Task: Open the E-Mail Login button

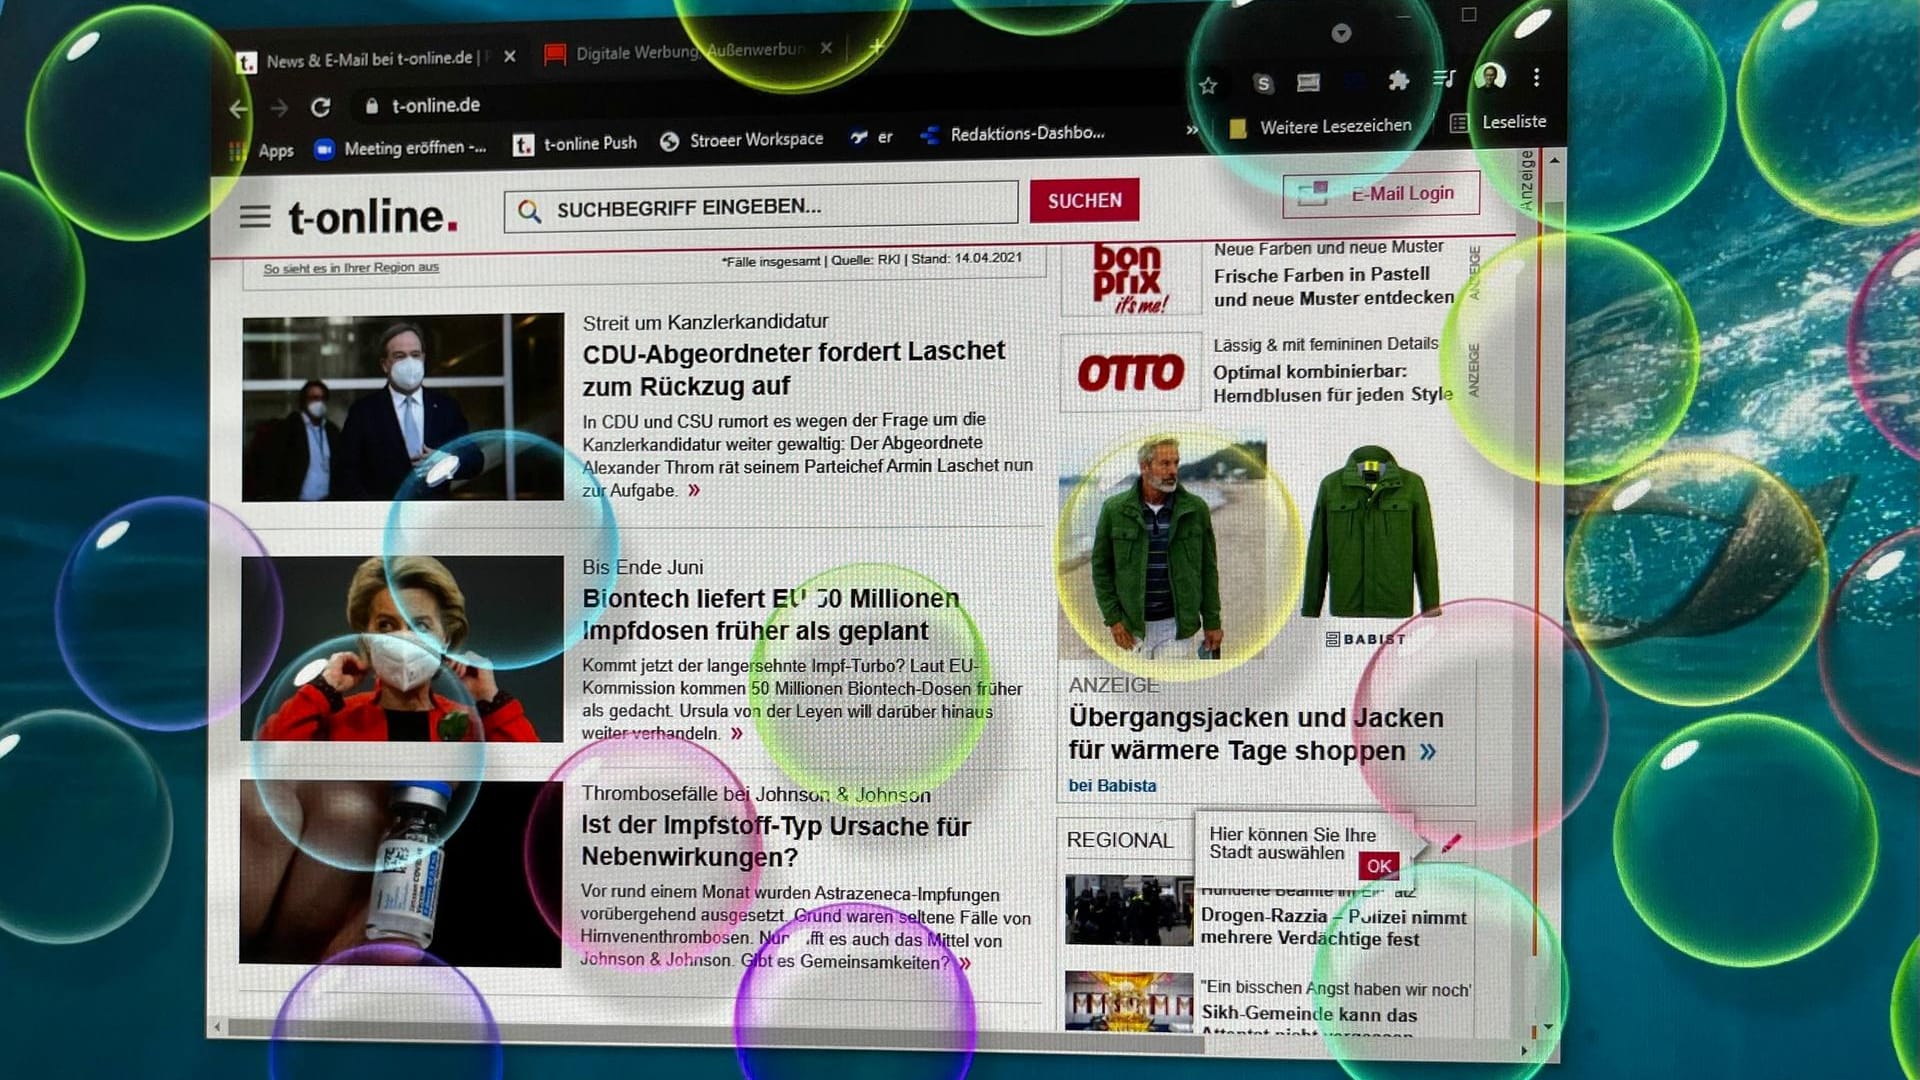Action: point(1381,194)
